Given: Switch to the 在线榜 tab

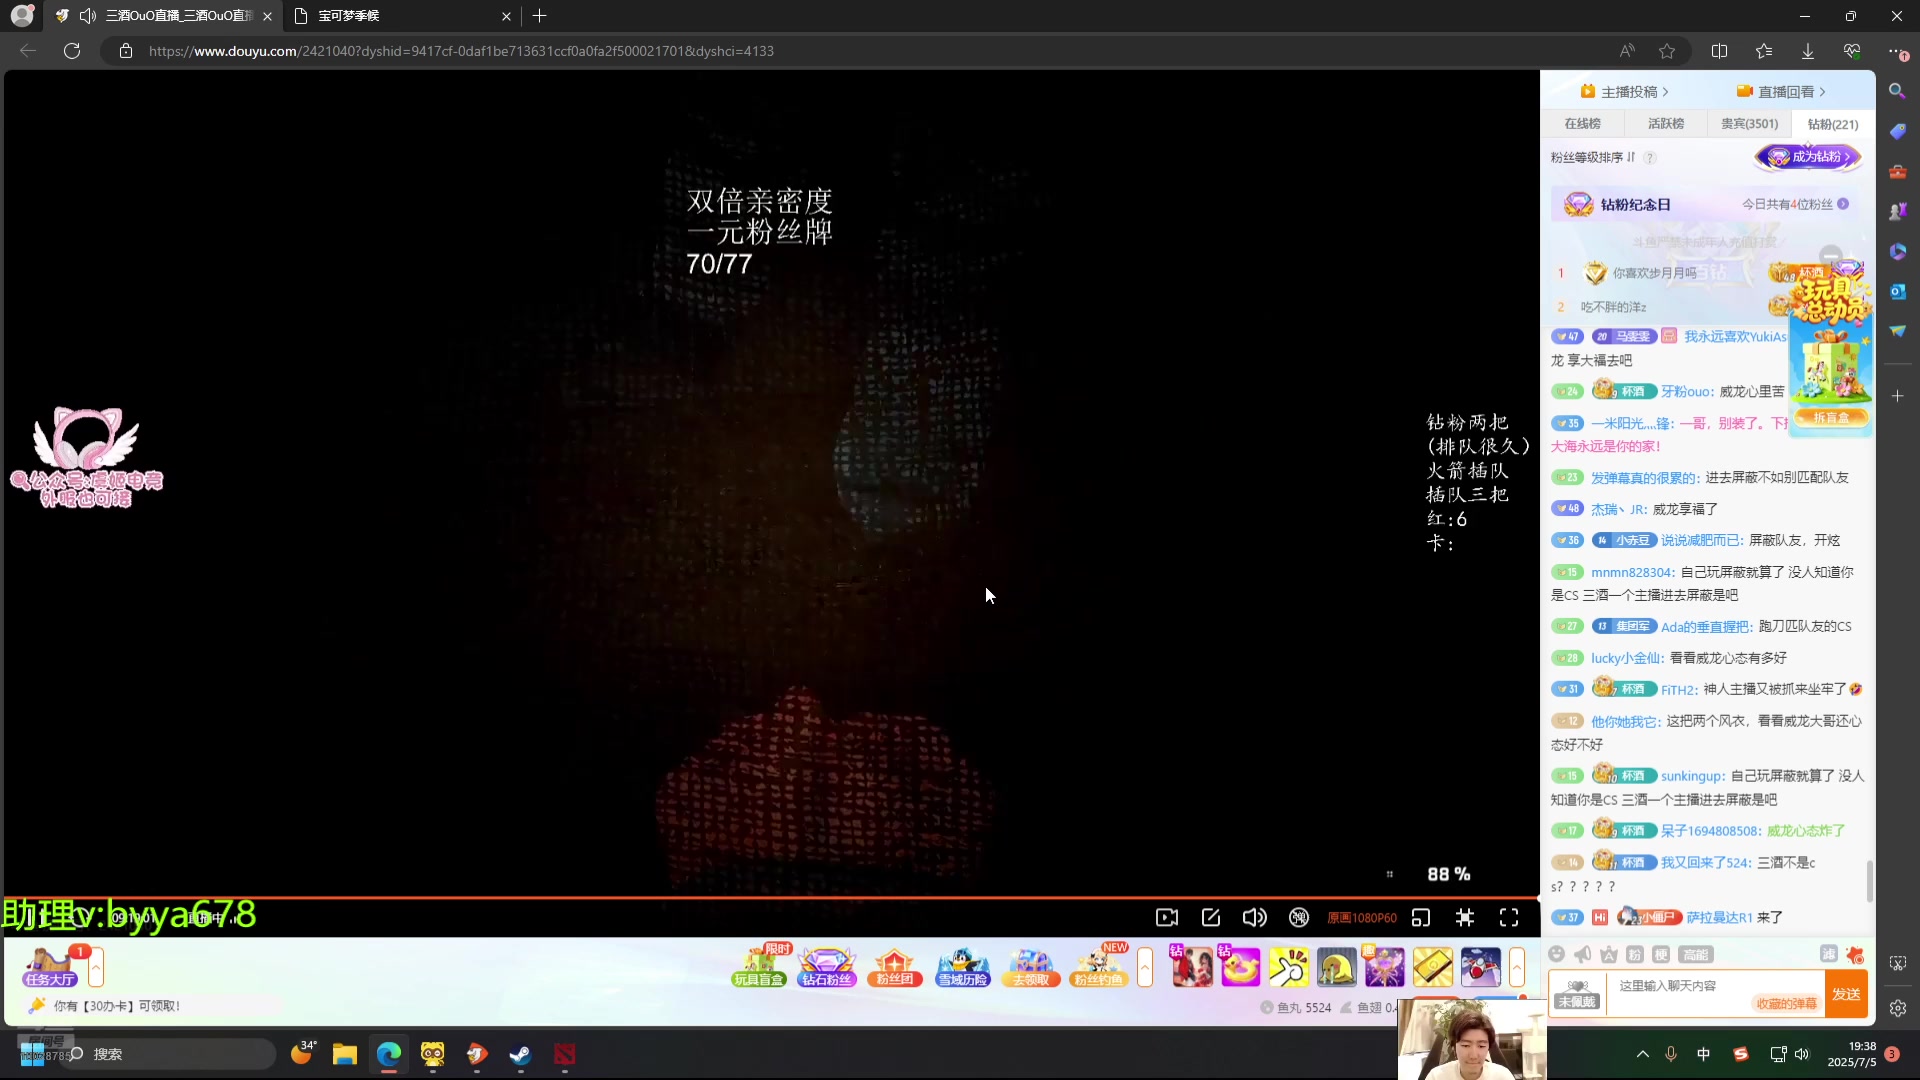Looking at the screenshot, I should (1582, 124).
